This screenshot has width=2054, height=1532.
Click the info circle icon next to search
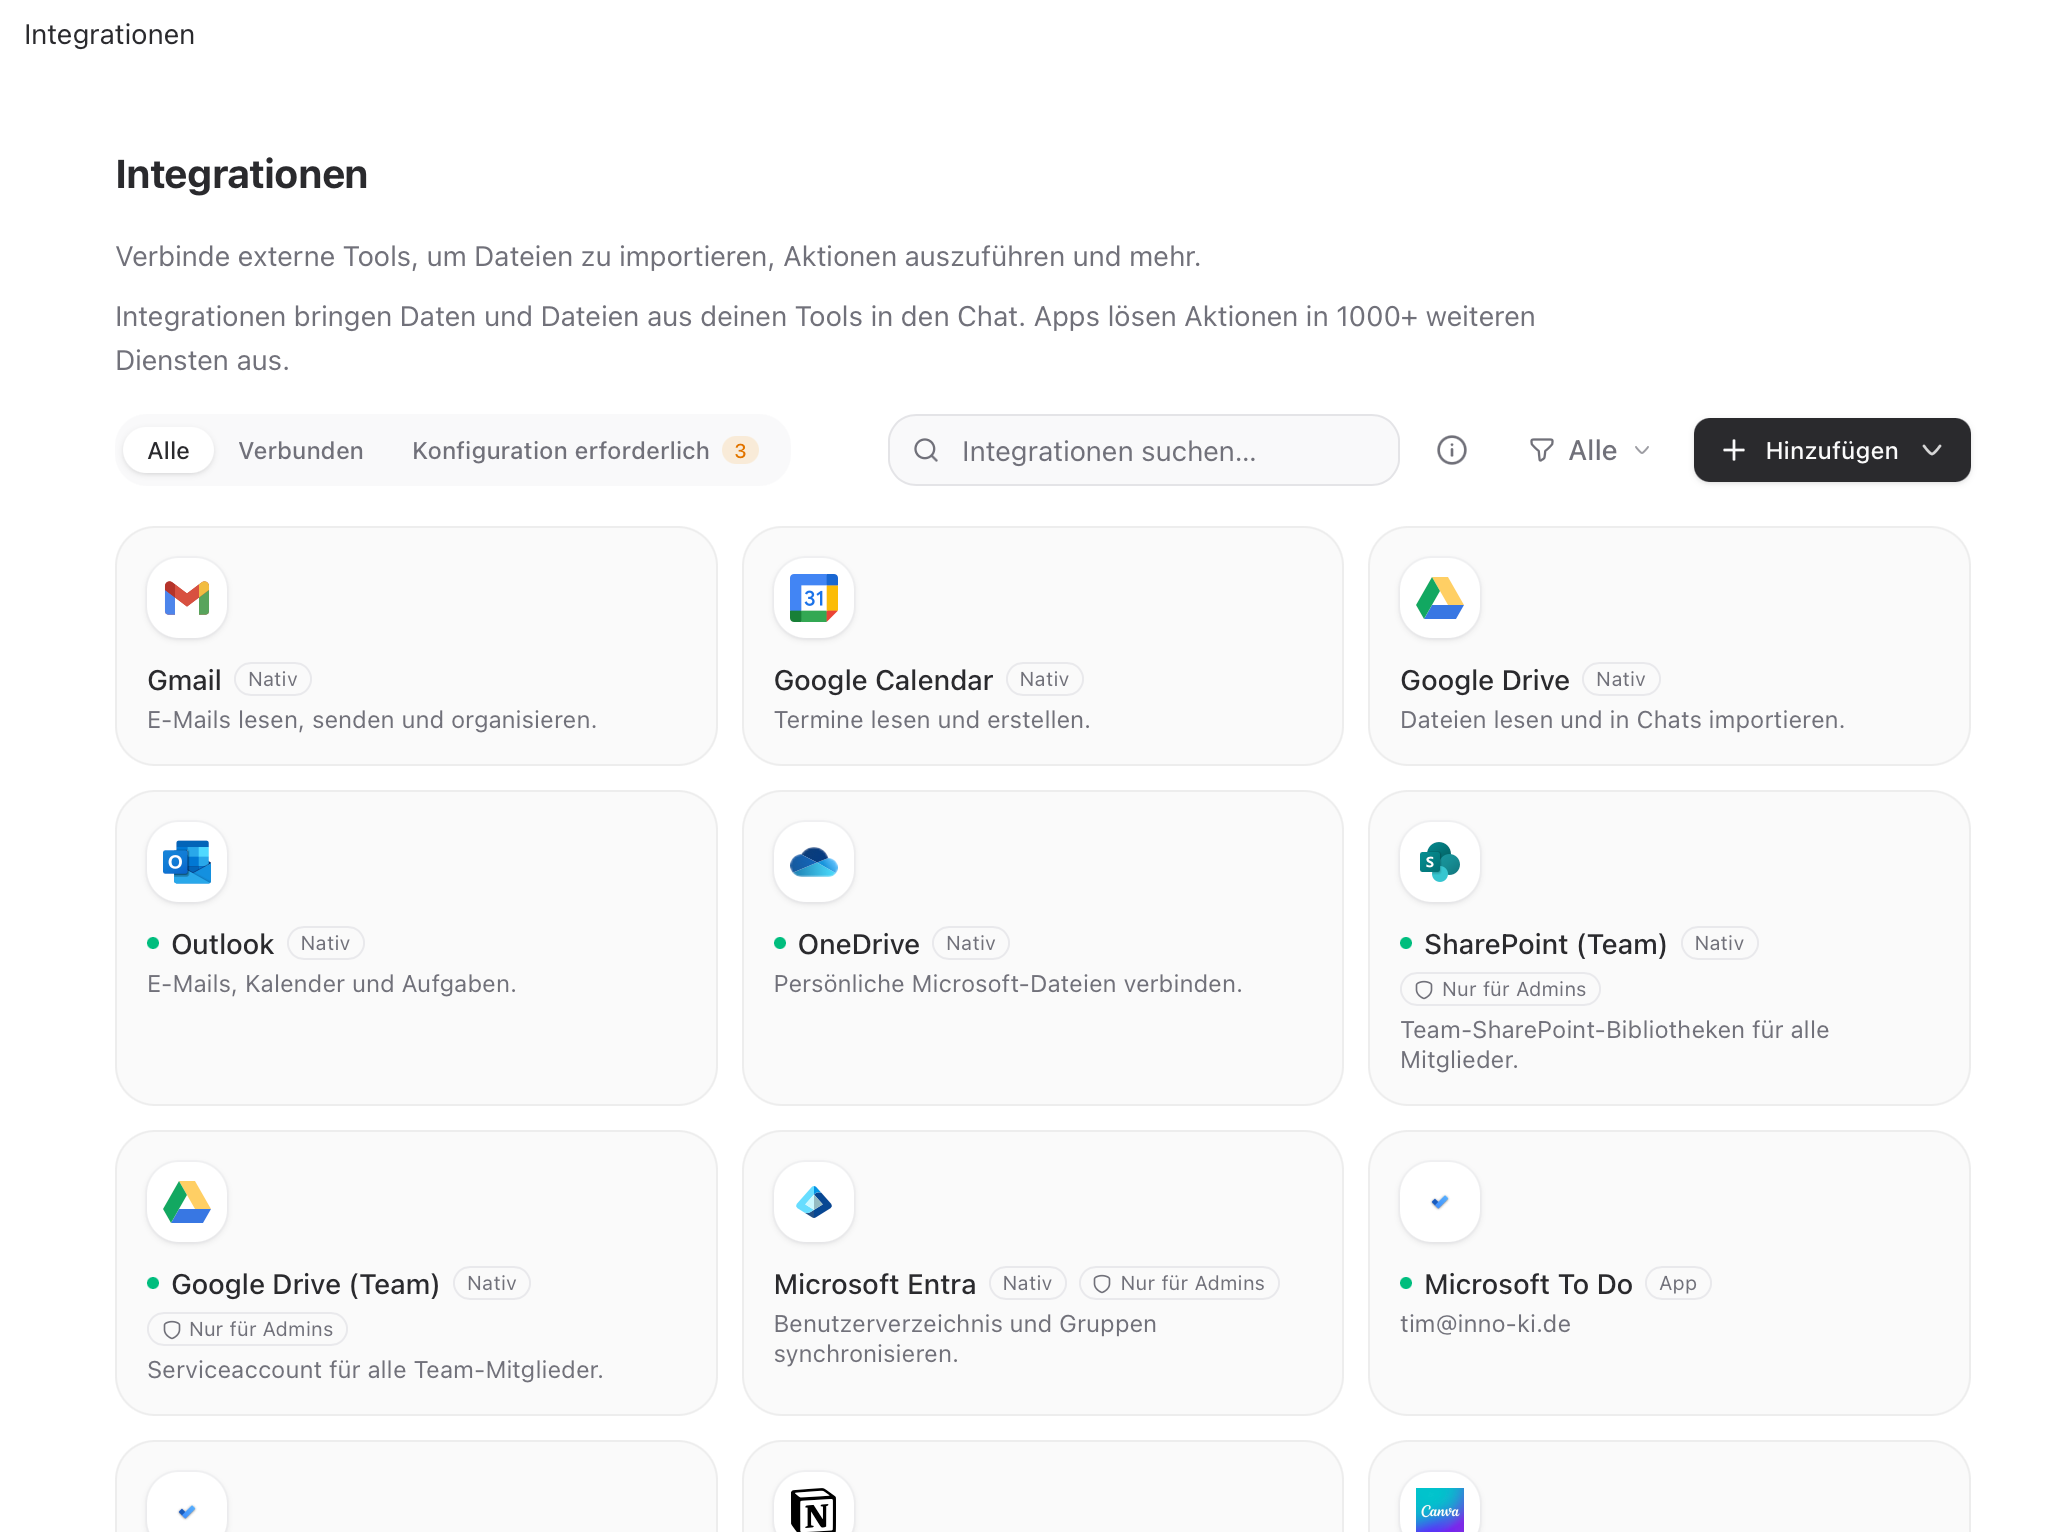point(1452,451)
